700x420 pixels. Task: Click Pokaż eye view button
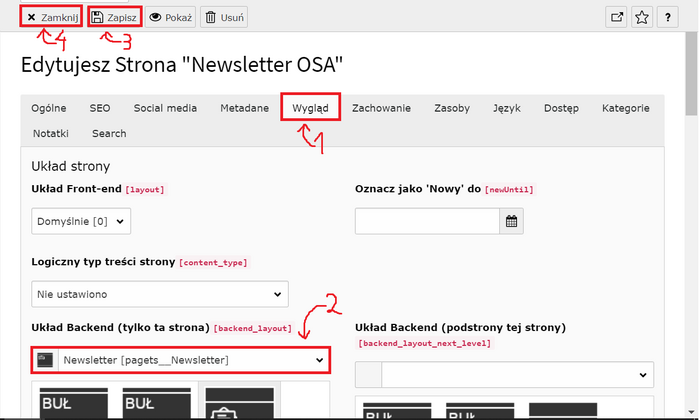[x=170, y=17]
